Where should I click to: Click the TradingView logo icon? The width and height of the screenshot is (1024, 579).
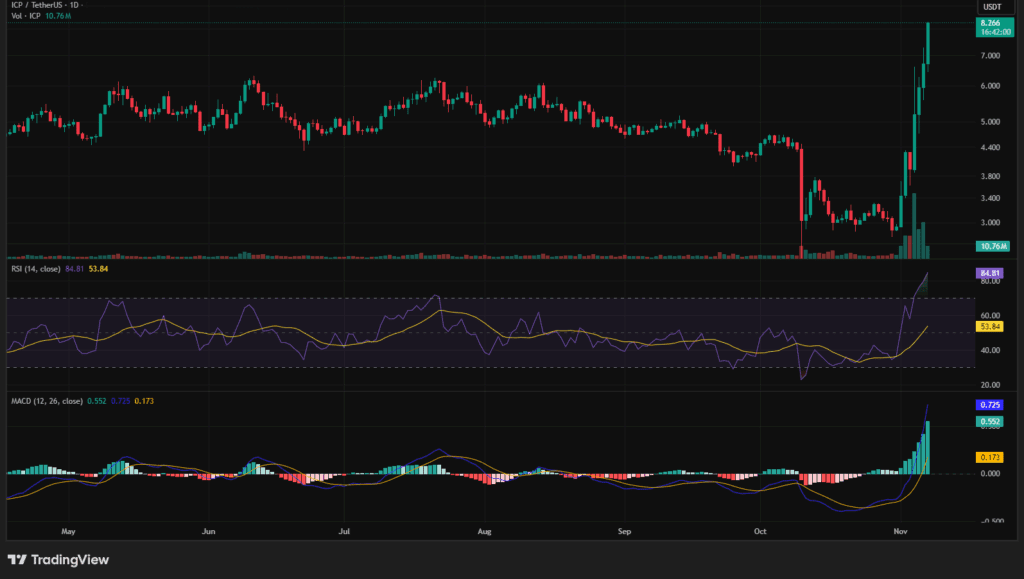pos(17,560)
